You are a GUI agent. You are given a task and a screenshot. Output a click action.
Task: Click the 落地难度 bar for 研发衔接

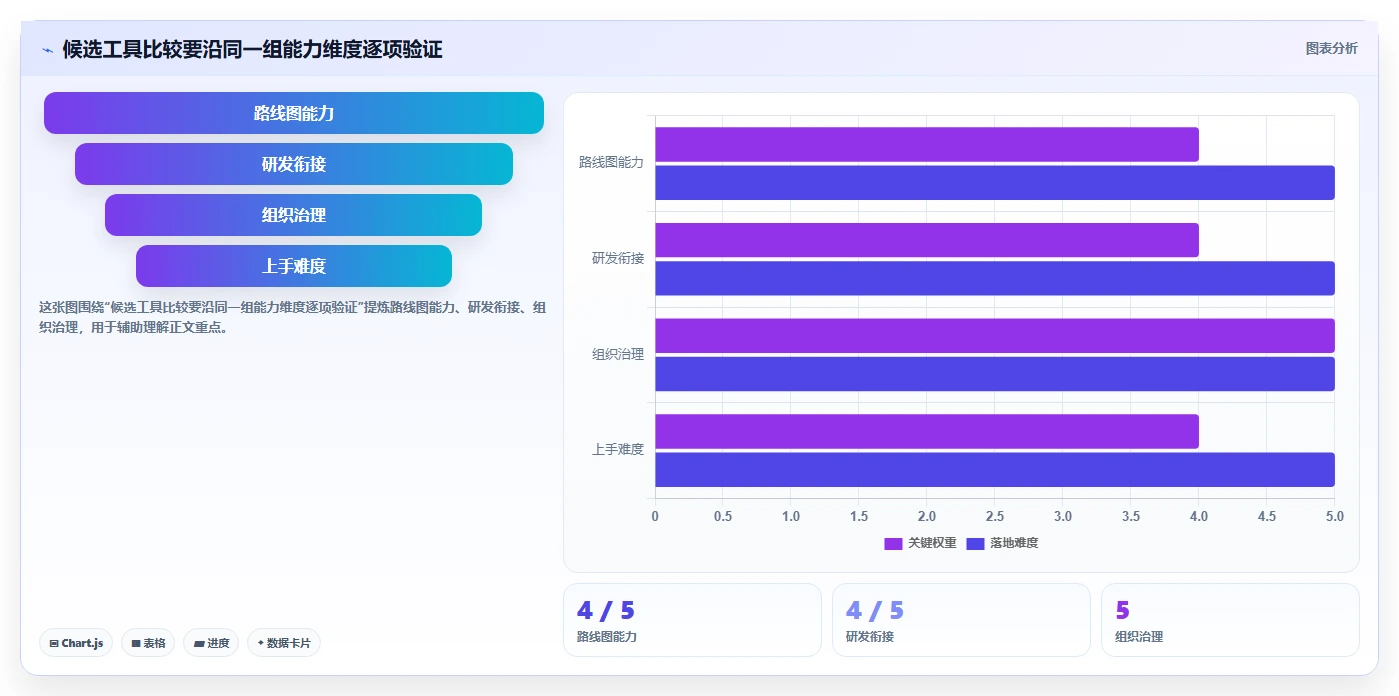click(995, 278)
